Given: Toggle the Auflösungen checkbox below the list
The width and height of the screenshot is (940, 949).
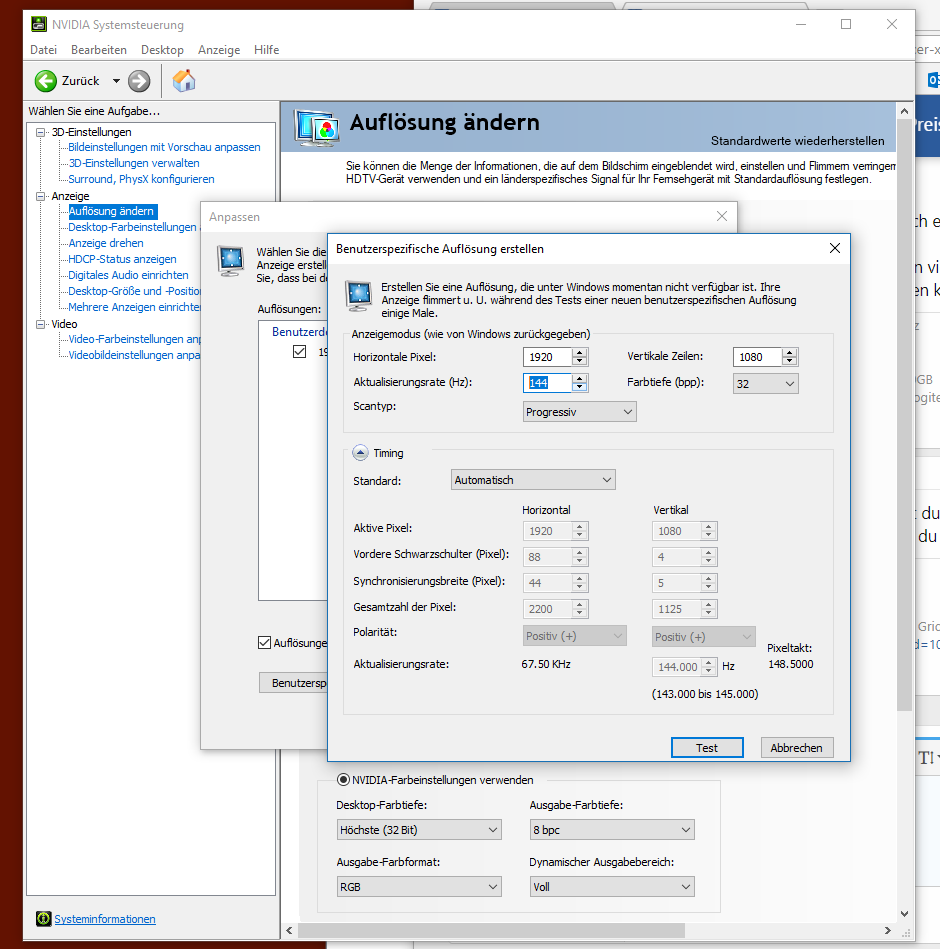Looking at the screenshot, I should [x=265, y=643].
